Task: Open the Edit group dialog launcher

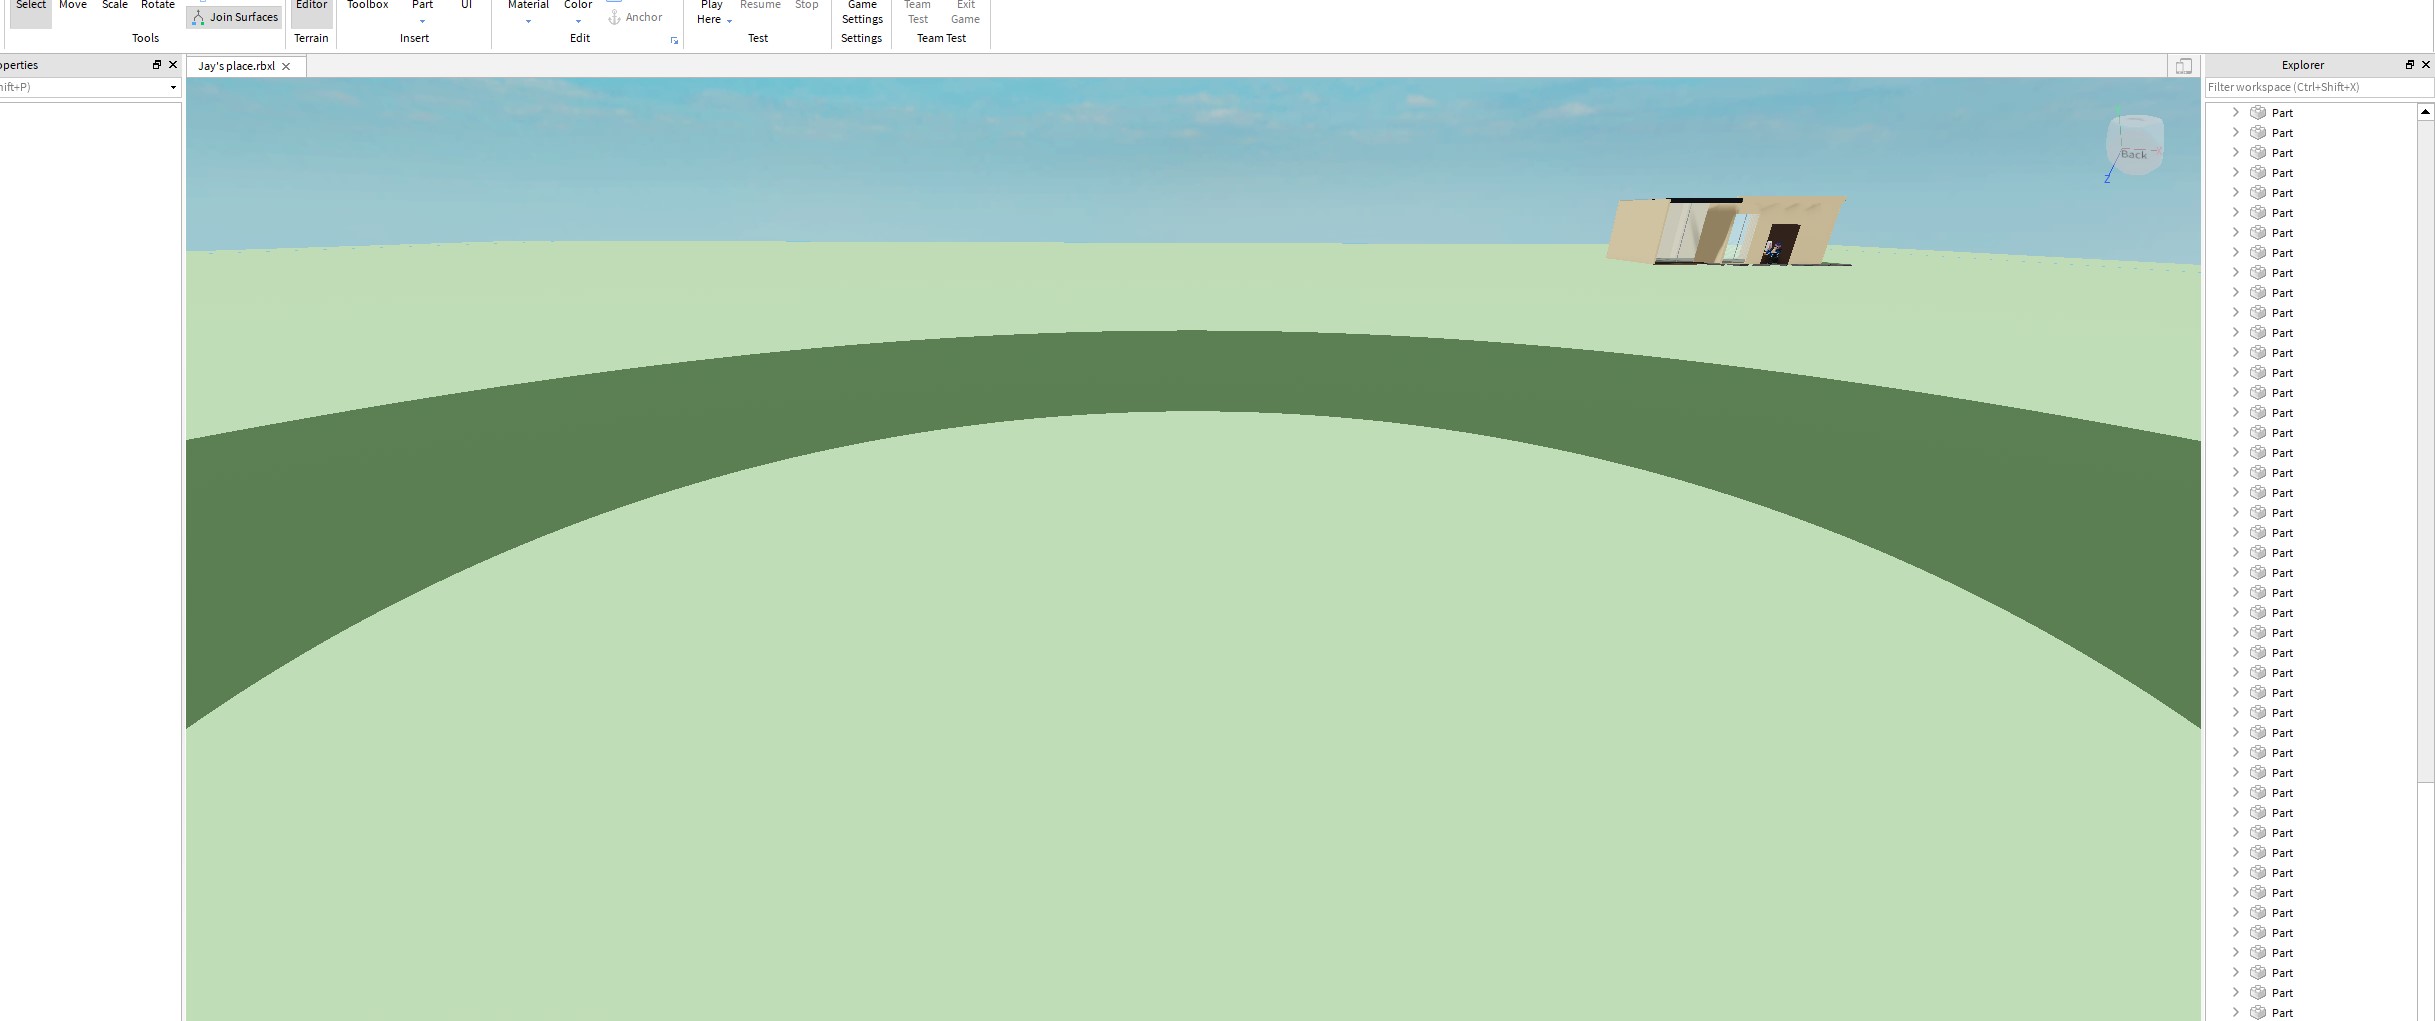Action: (674, 41)
